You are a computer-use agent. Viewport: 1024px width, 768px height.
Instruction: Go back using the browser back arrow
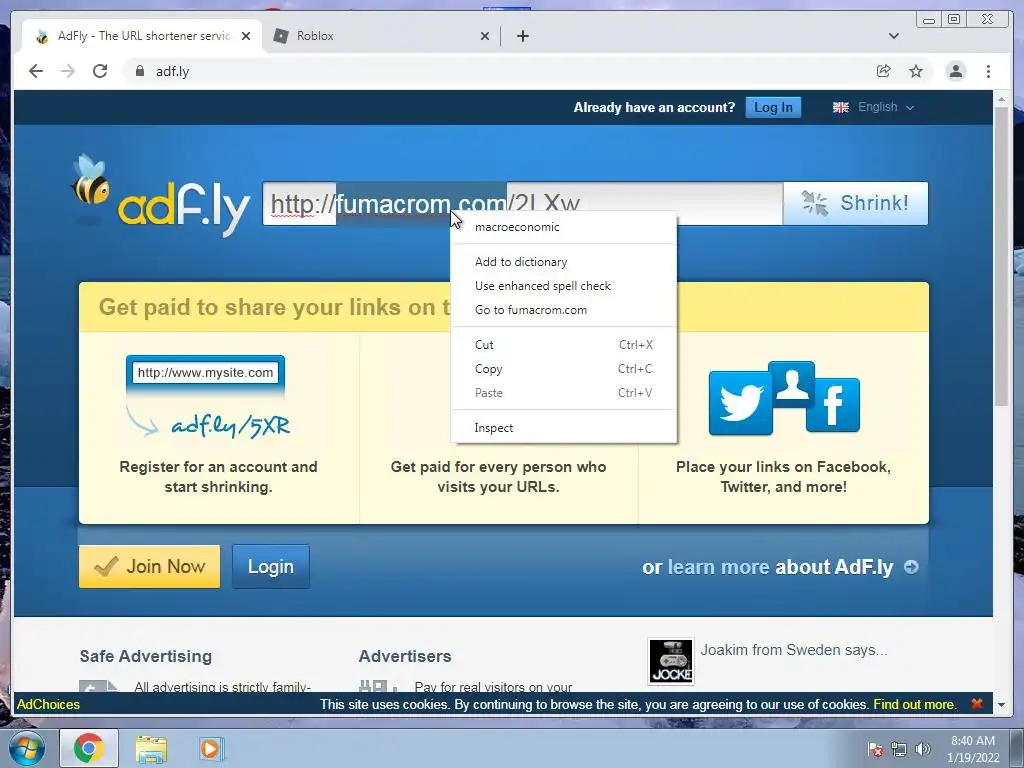pyautogui.click(x=36, y=71)
